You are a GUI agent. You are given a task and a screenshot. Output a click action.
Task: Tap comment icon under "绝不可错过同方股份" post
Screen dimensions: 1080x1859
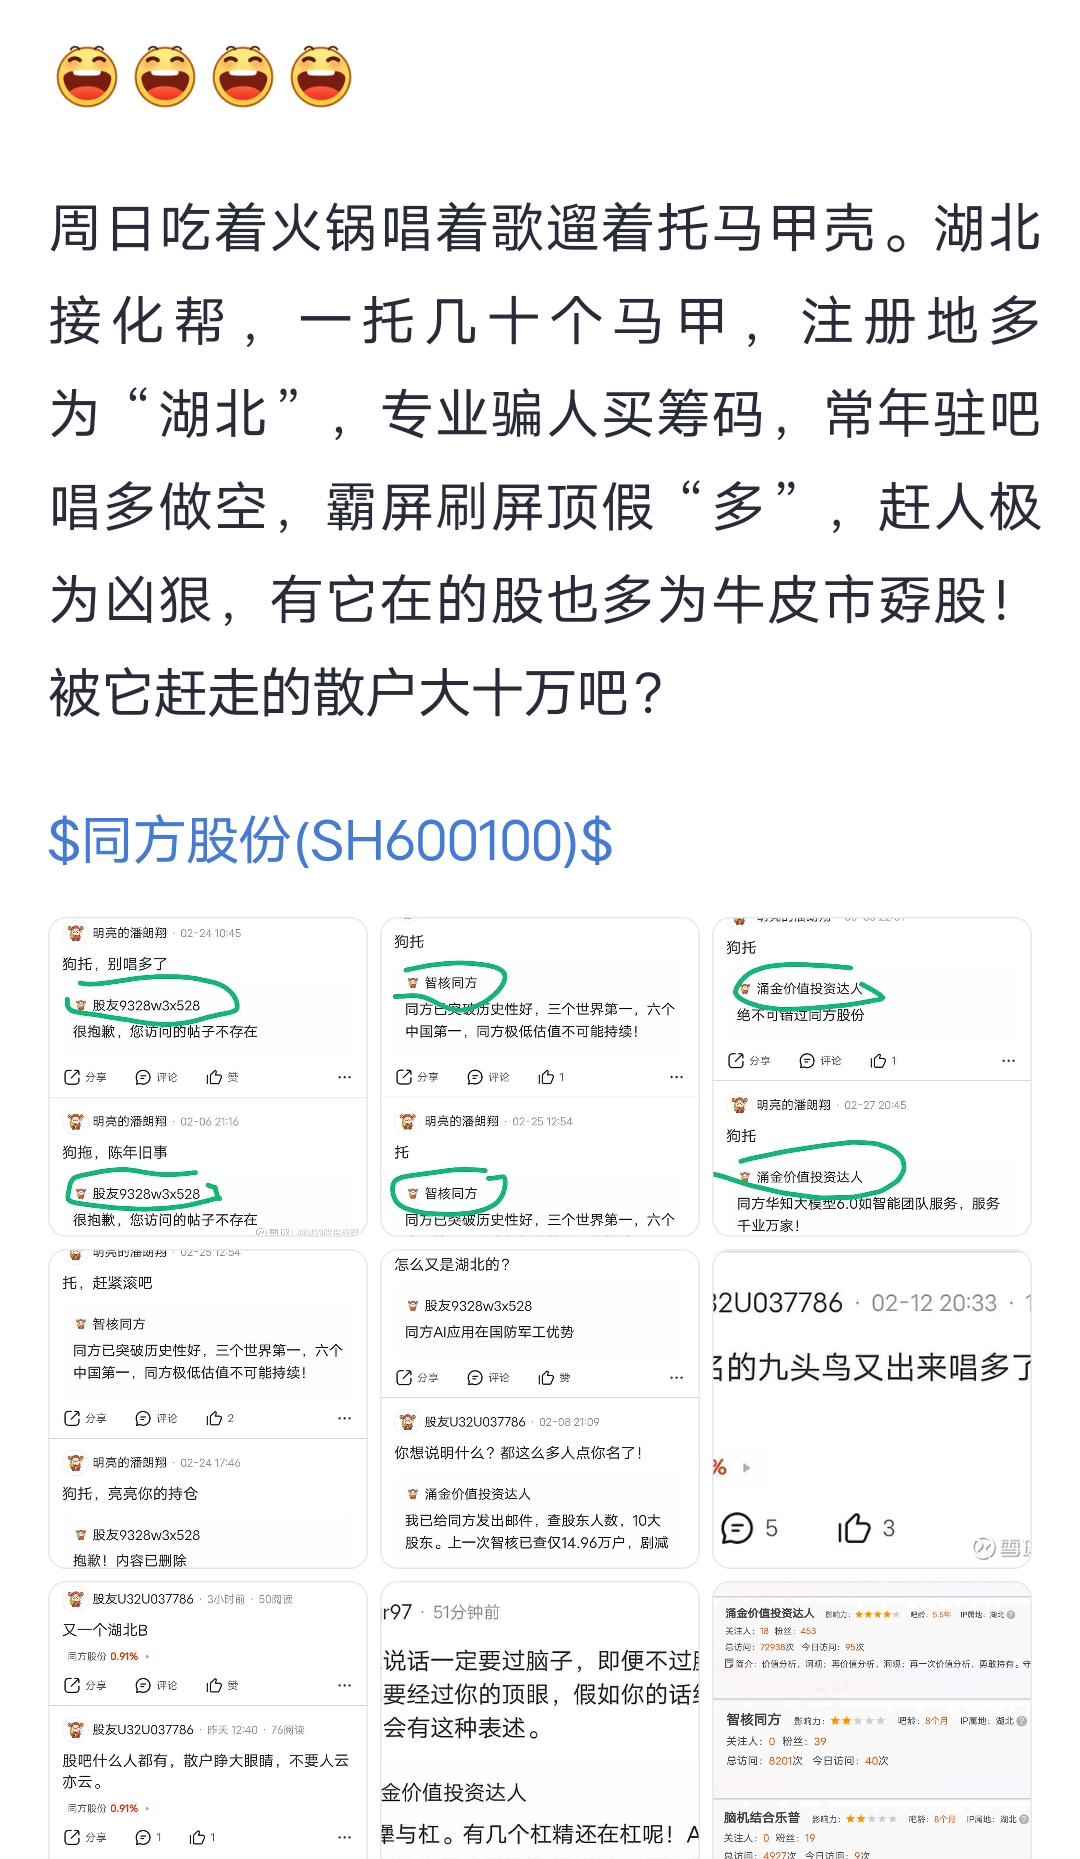[808, 1061]
